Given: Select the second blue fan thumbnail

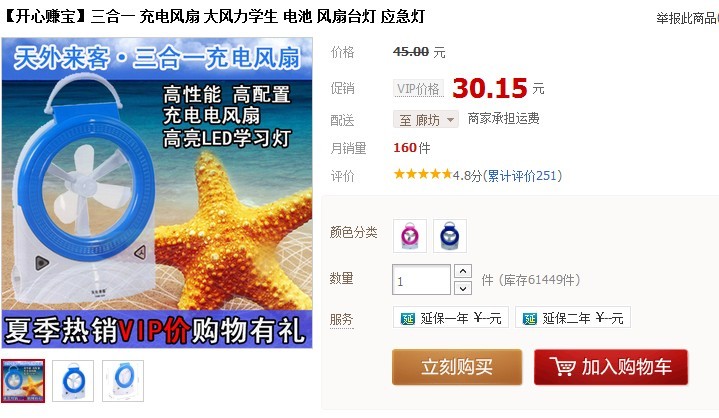Looking at the screenshot, I should 73,381.
